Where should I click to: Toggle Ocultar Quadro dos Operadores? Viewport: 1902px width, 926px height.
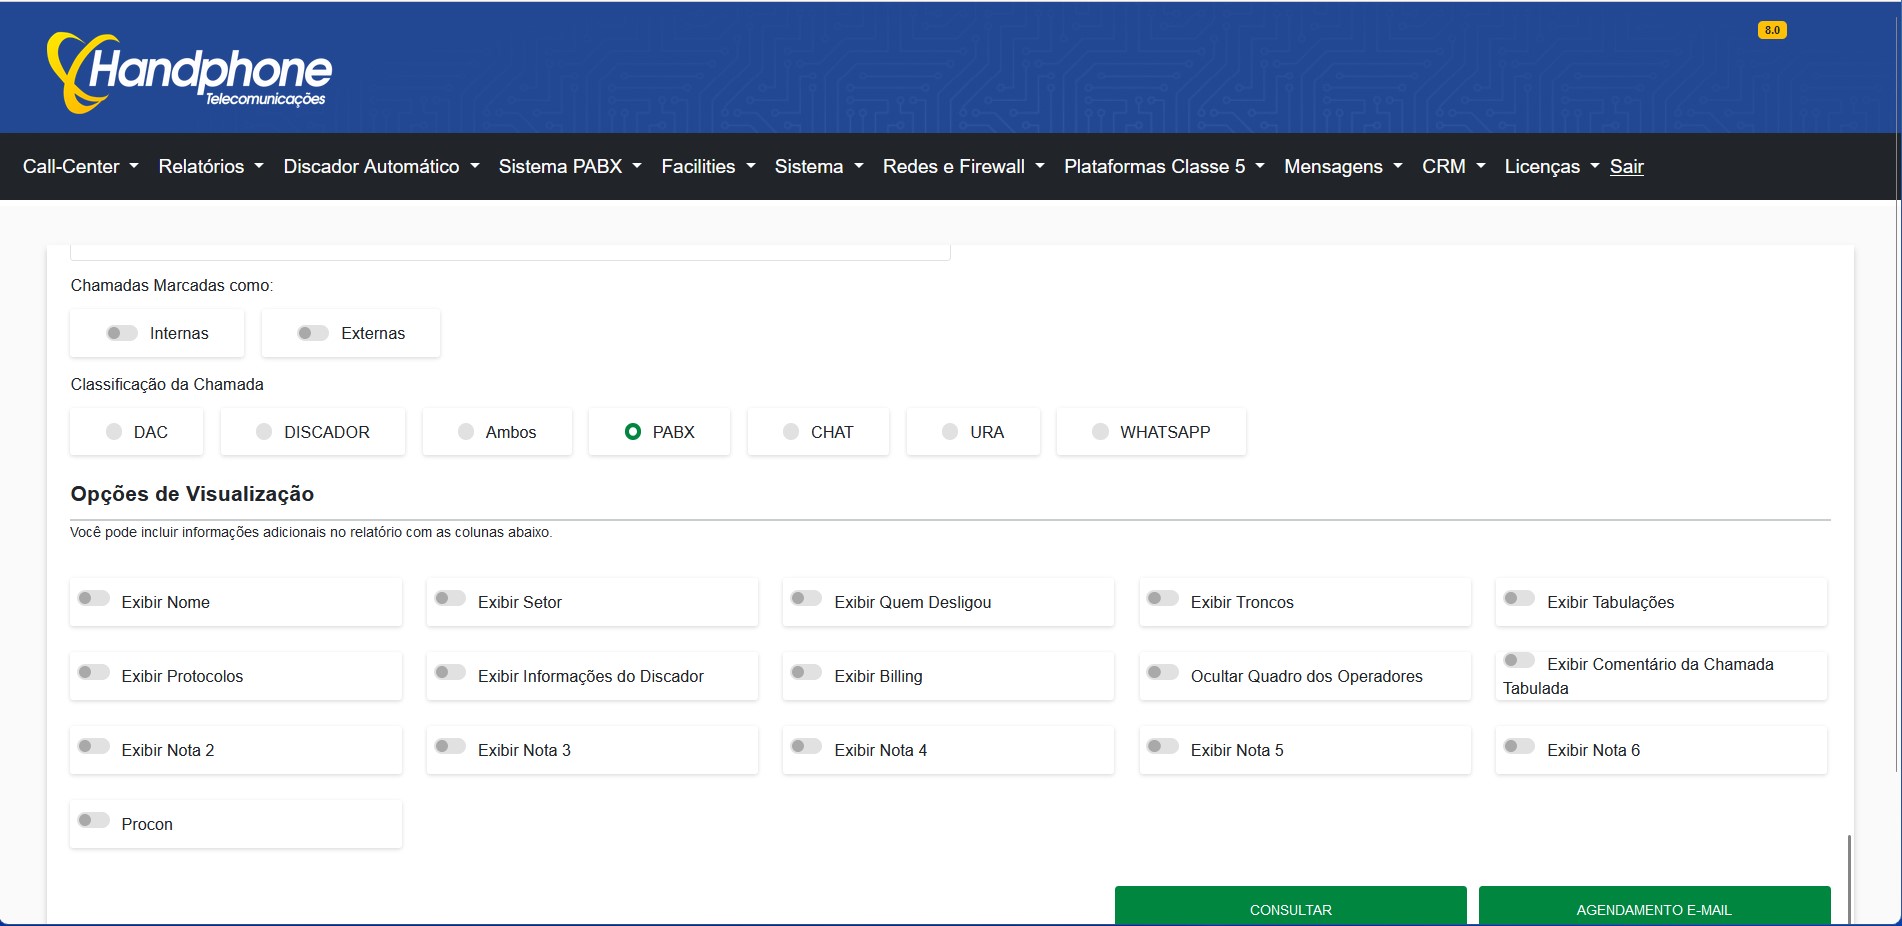1162,673
